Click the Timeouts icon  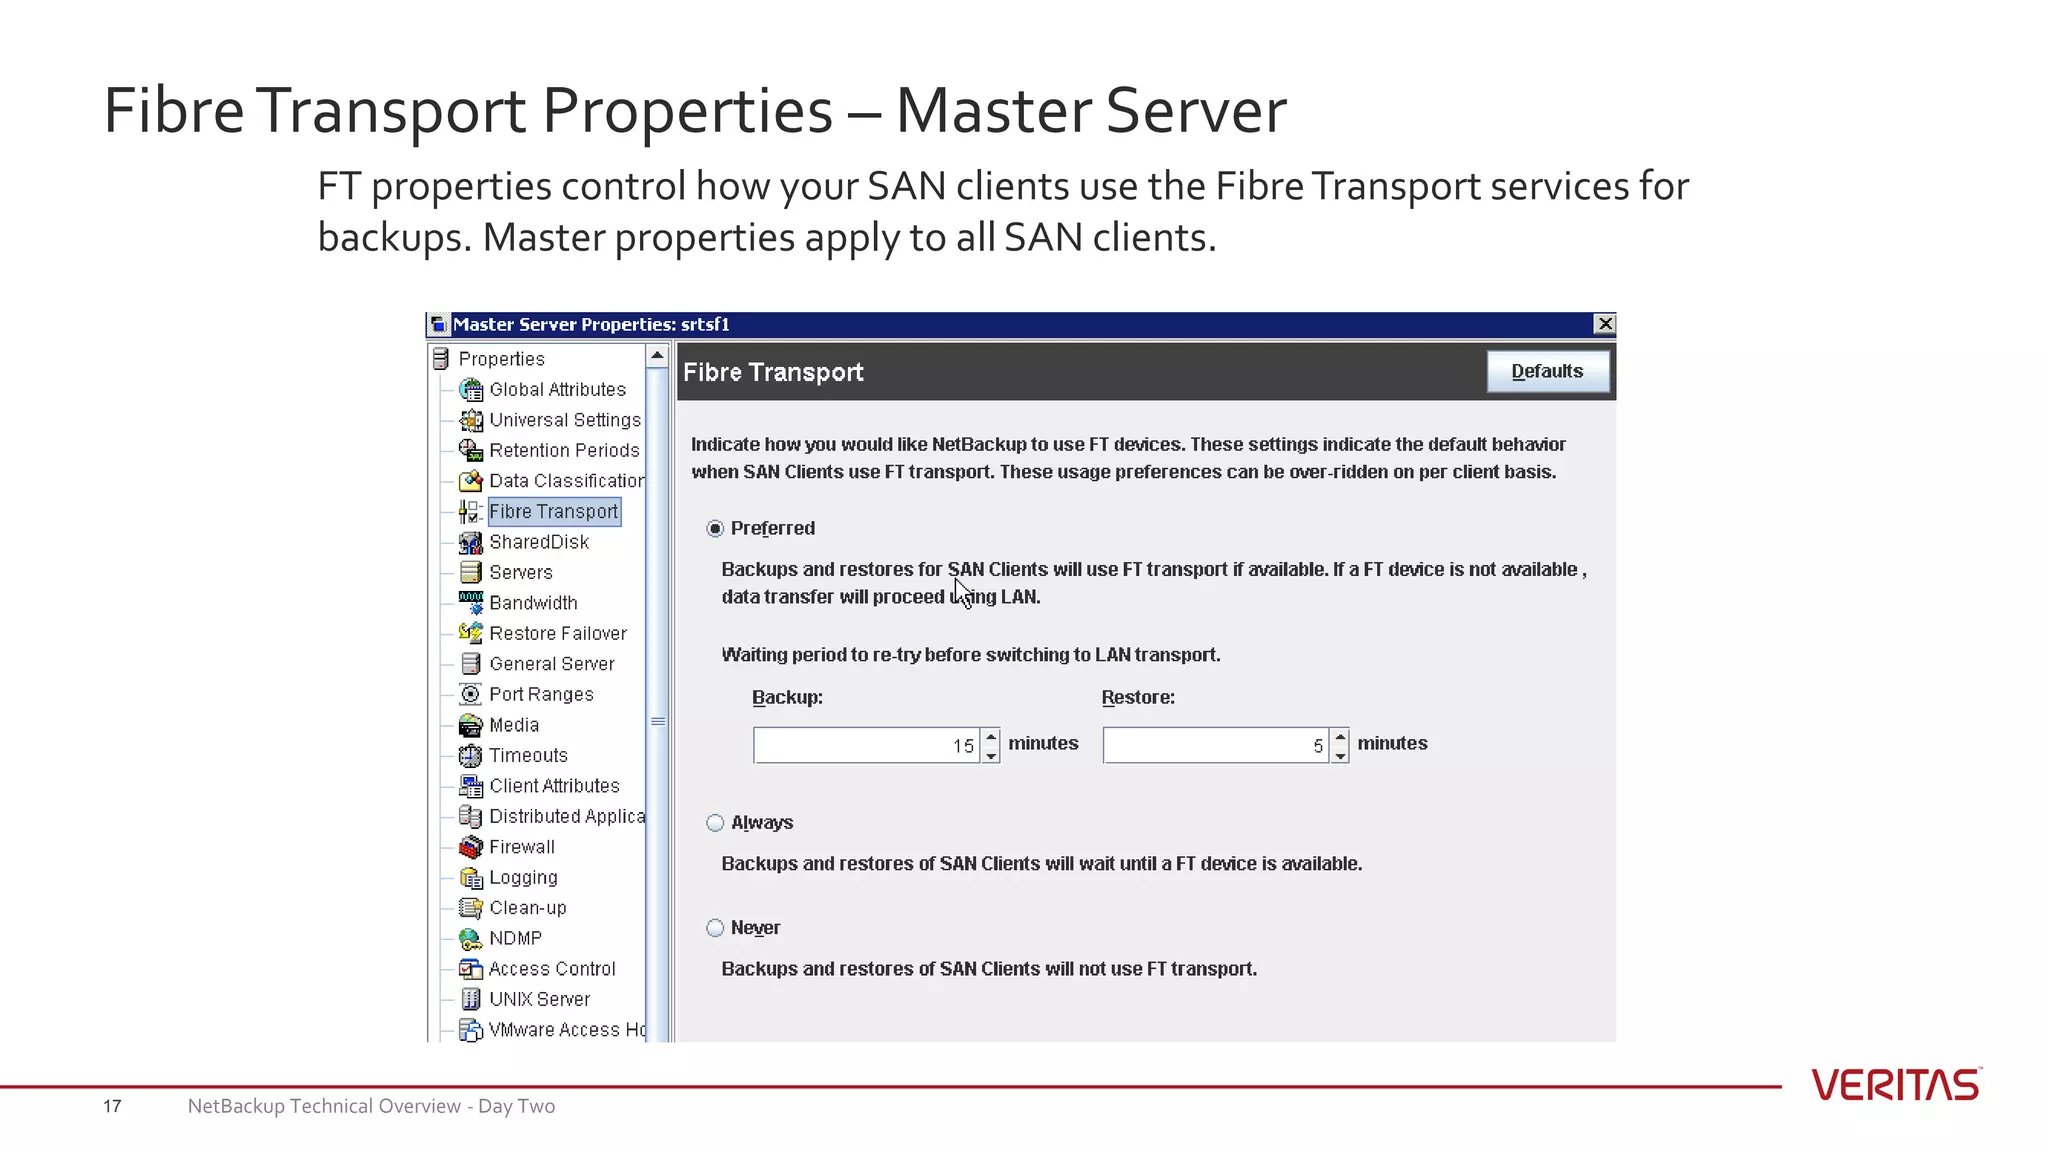(x=471, y=755)
